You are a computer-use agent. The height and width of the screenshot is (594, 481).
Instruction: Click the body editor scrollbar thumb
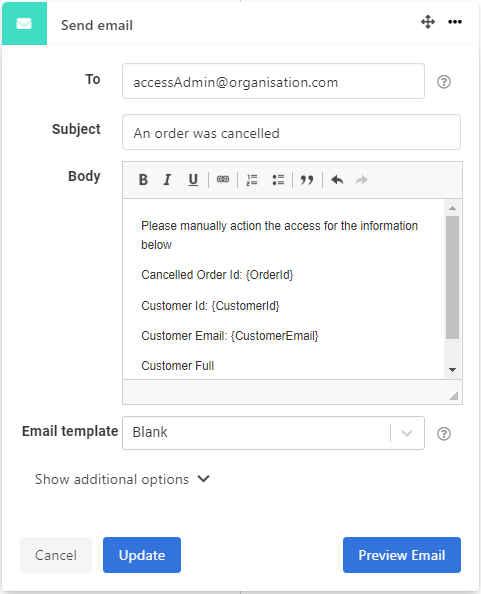452,277
